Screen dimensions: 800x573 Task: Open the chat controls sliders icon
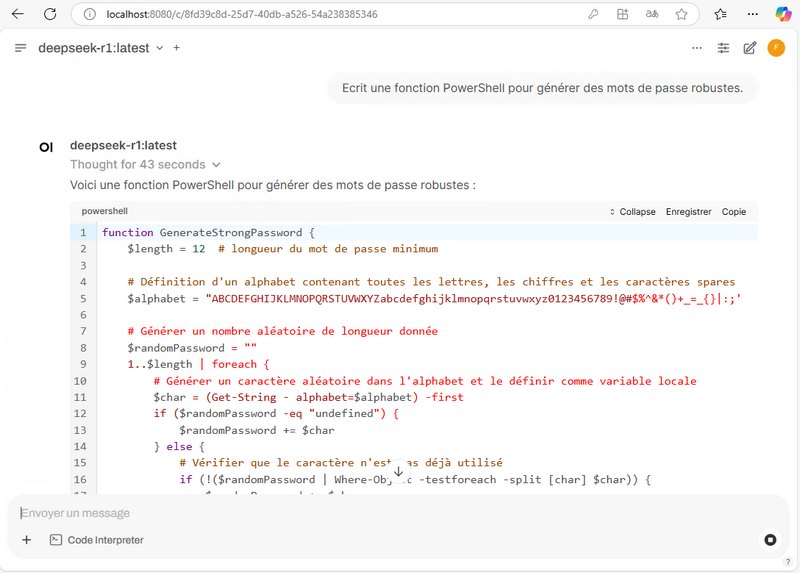click(723, 48)
